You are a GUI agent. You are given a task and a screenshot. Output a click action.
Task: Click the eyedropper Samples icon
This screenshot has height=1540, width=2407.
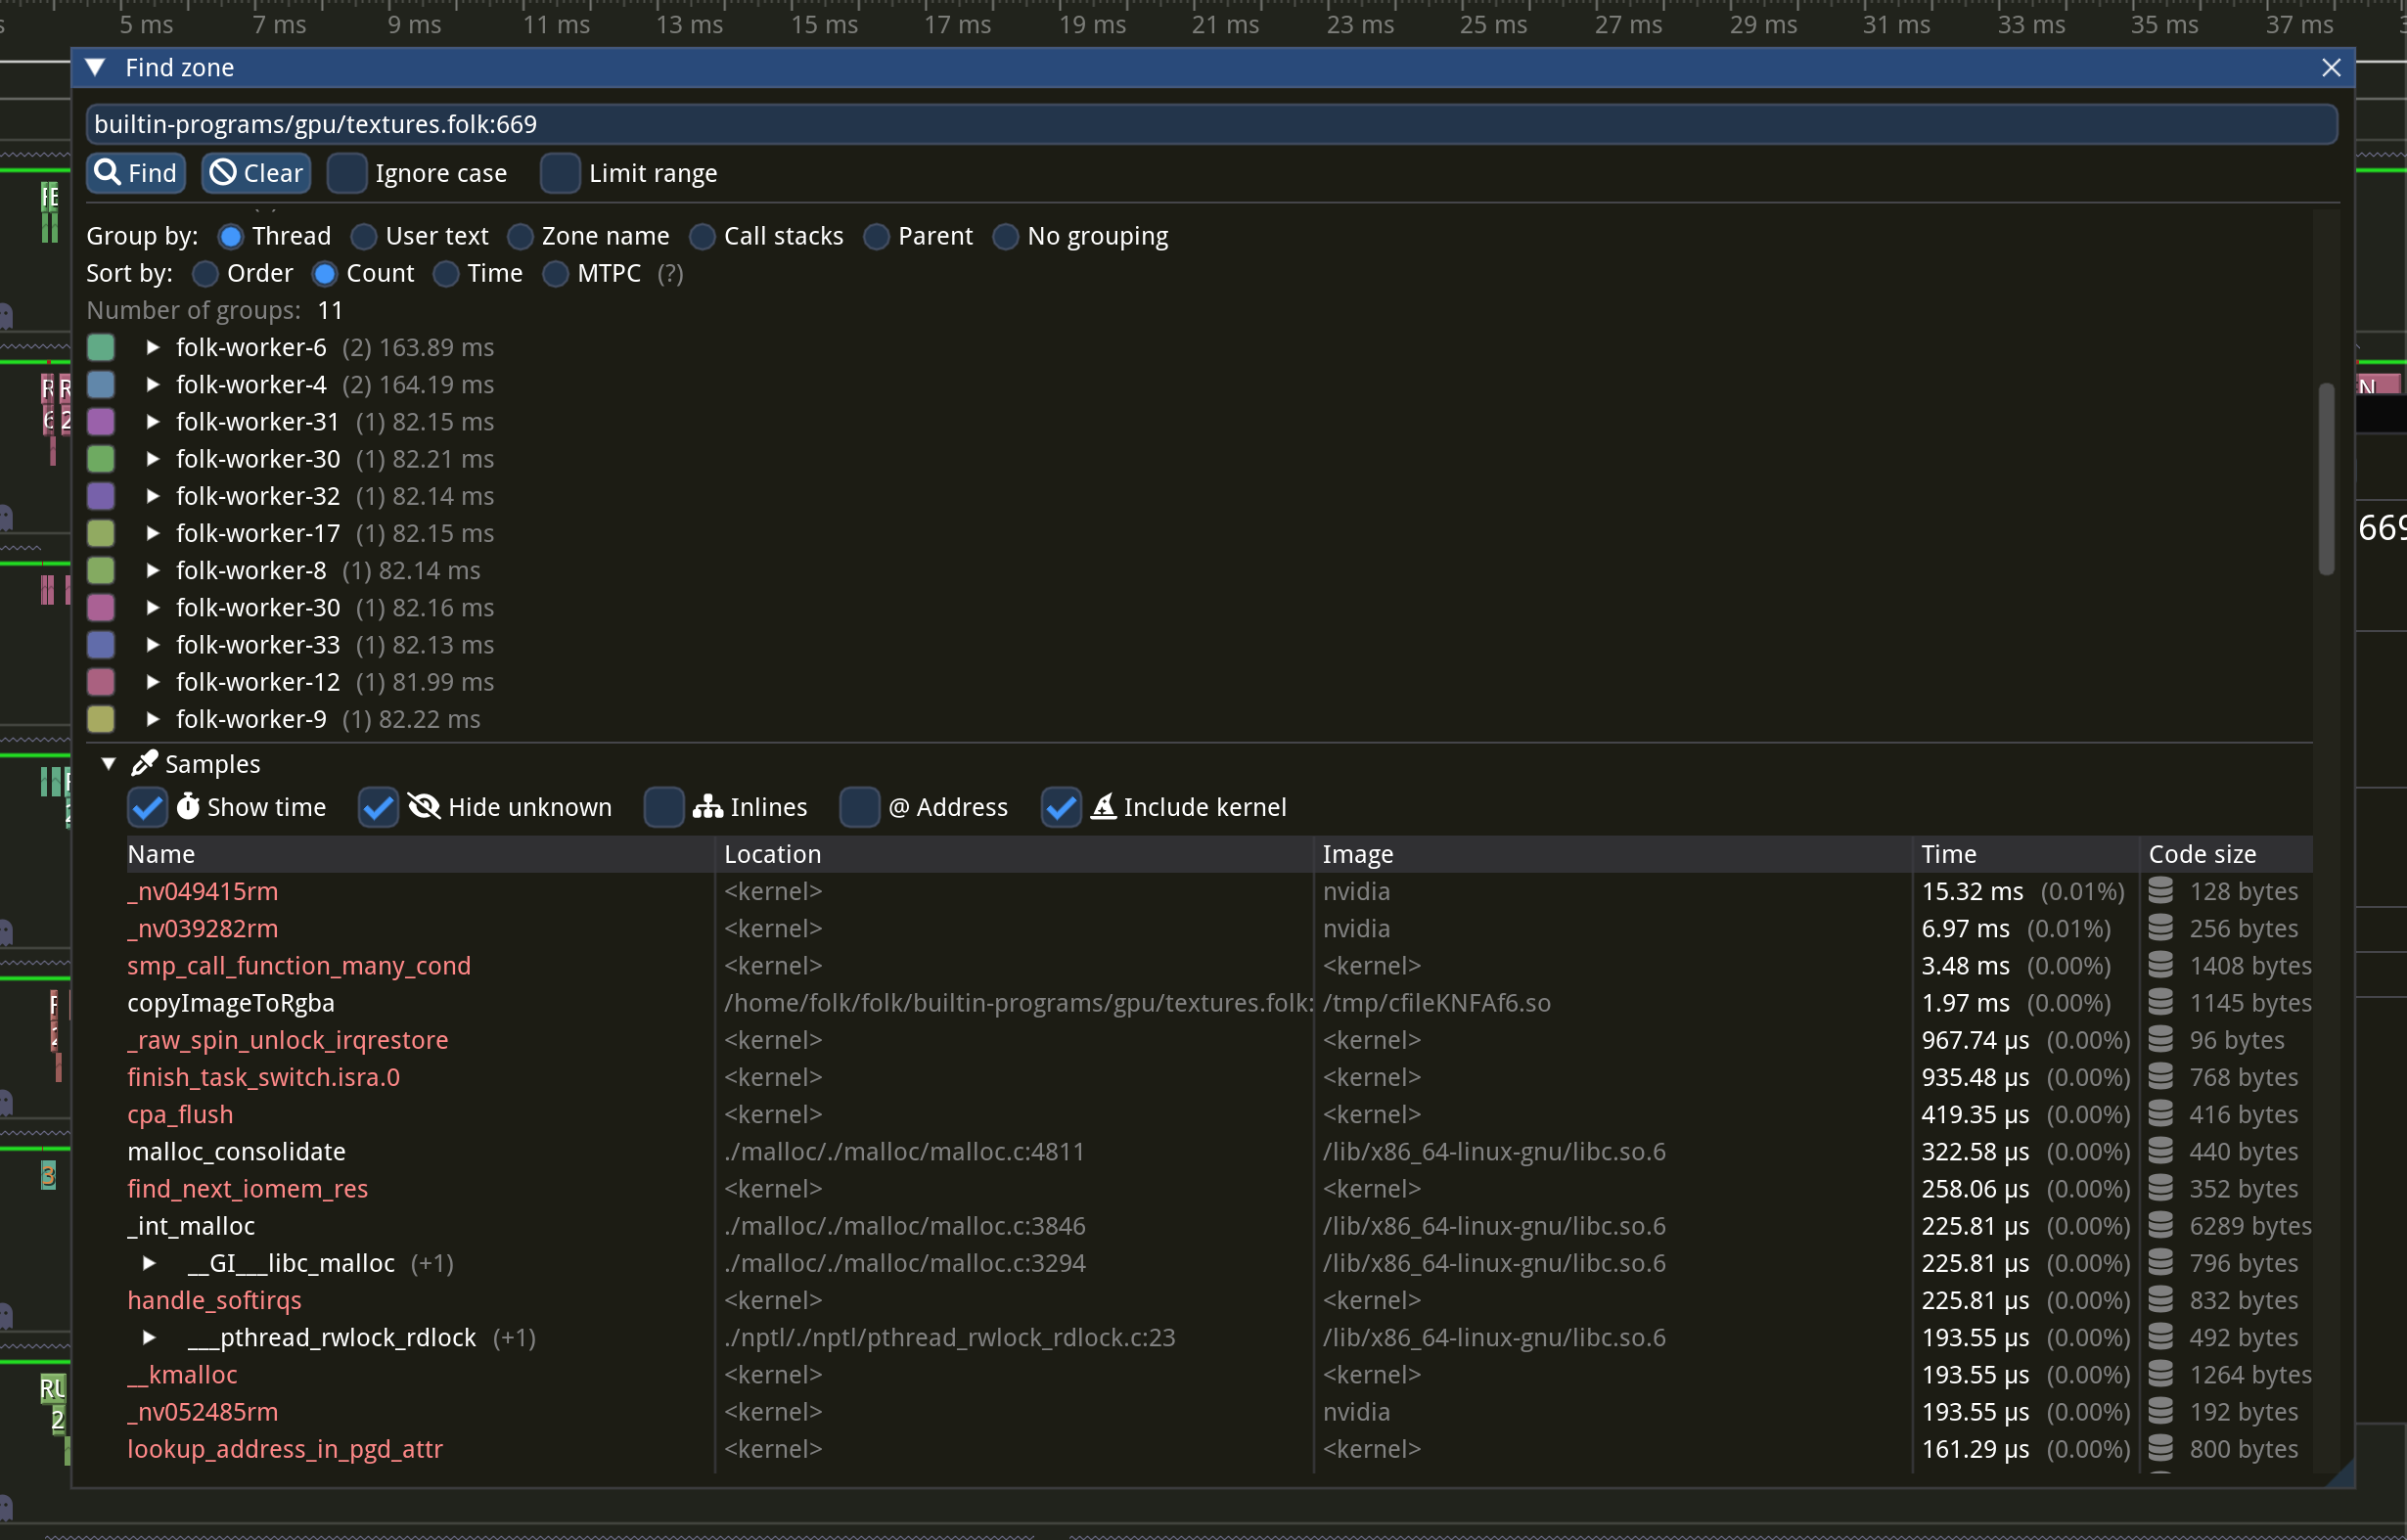[x=144, y=764]
